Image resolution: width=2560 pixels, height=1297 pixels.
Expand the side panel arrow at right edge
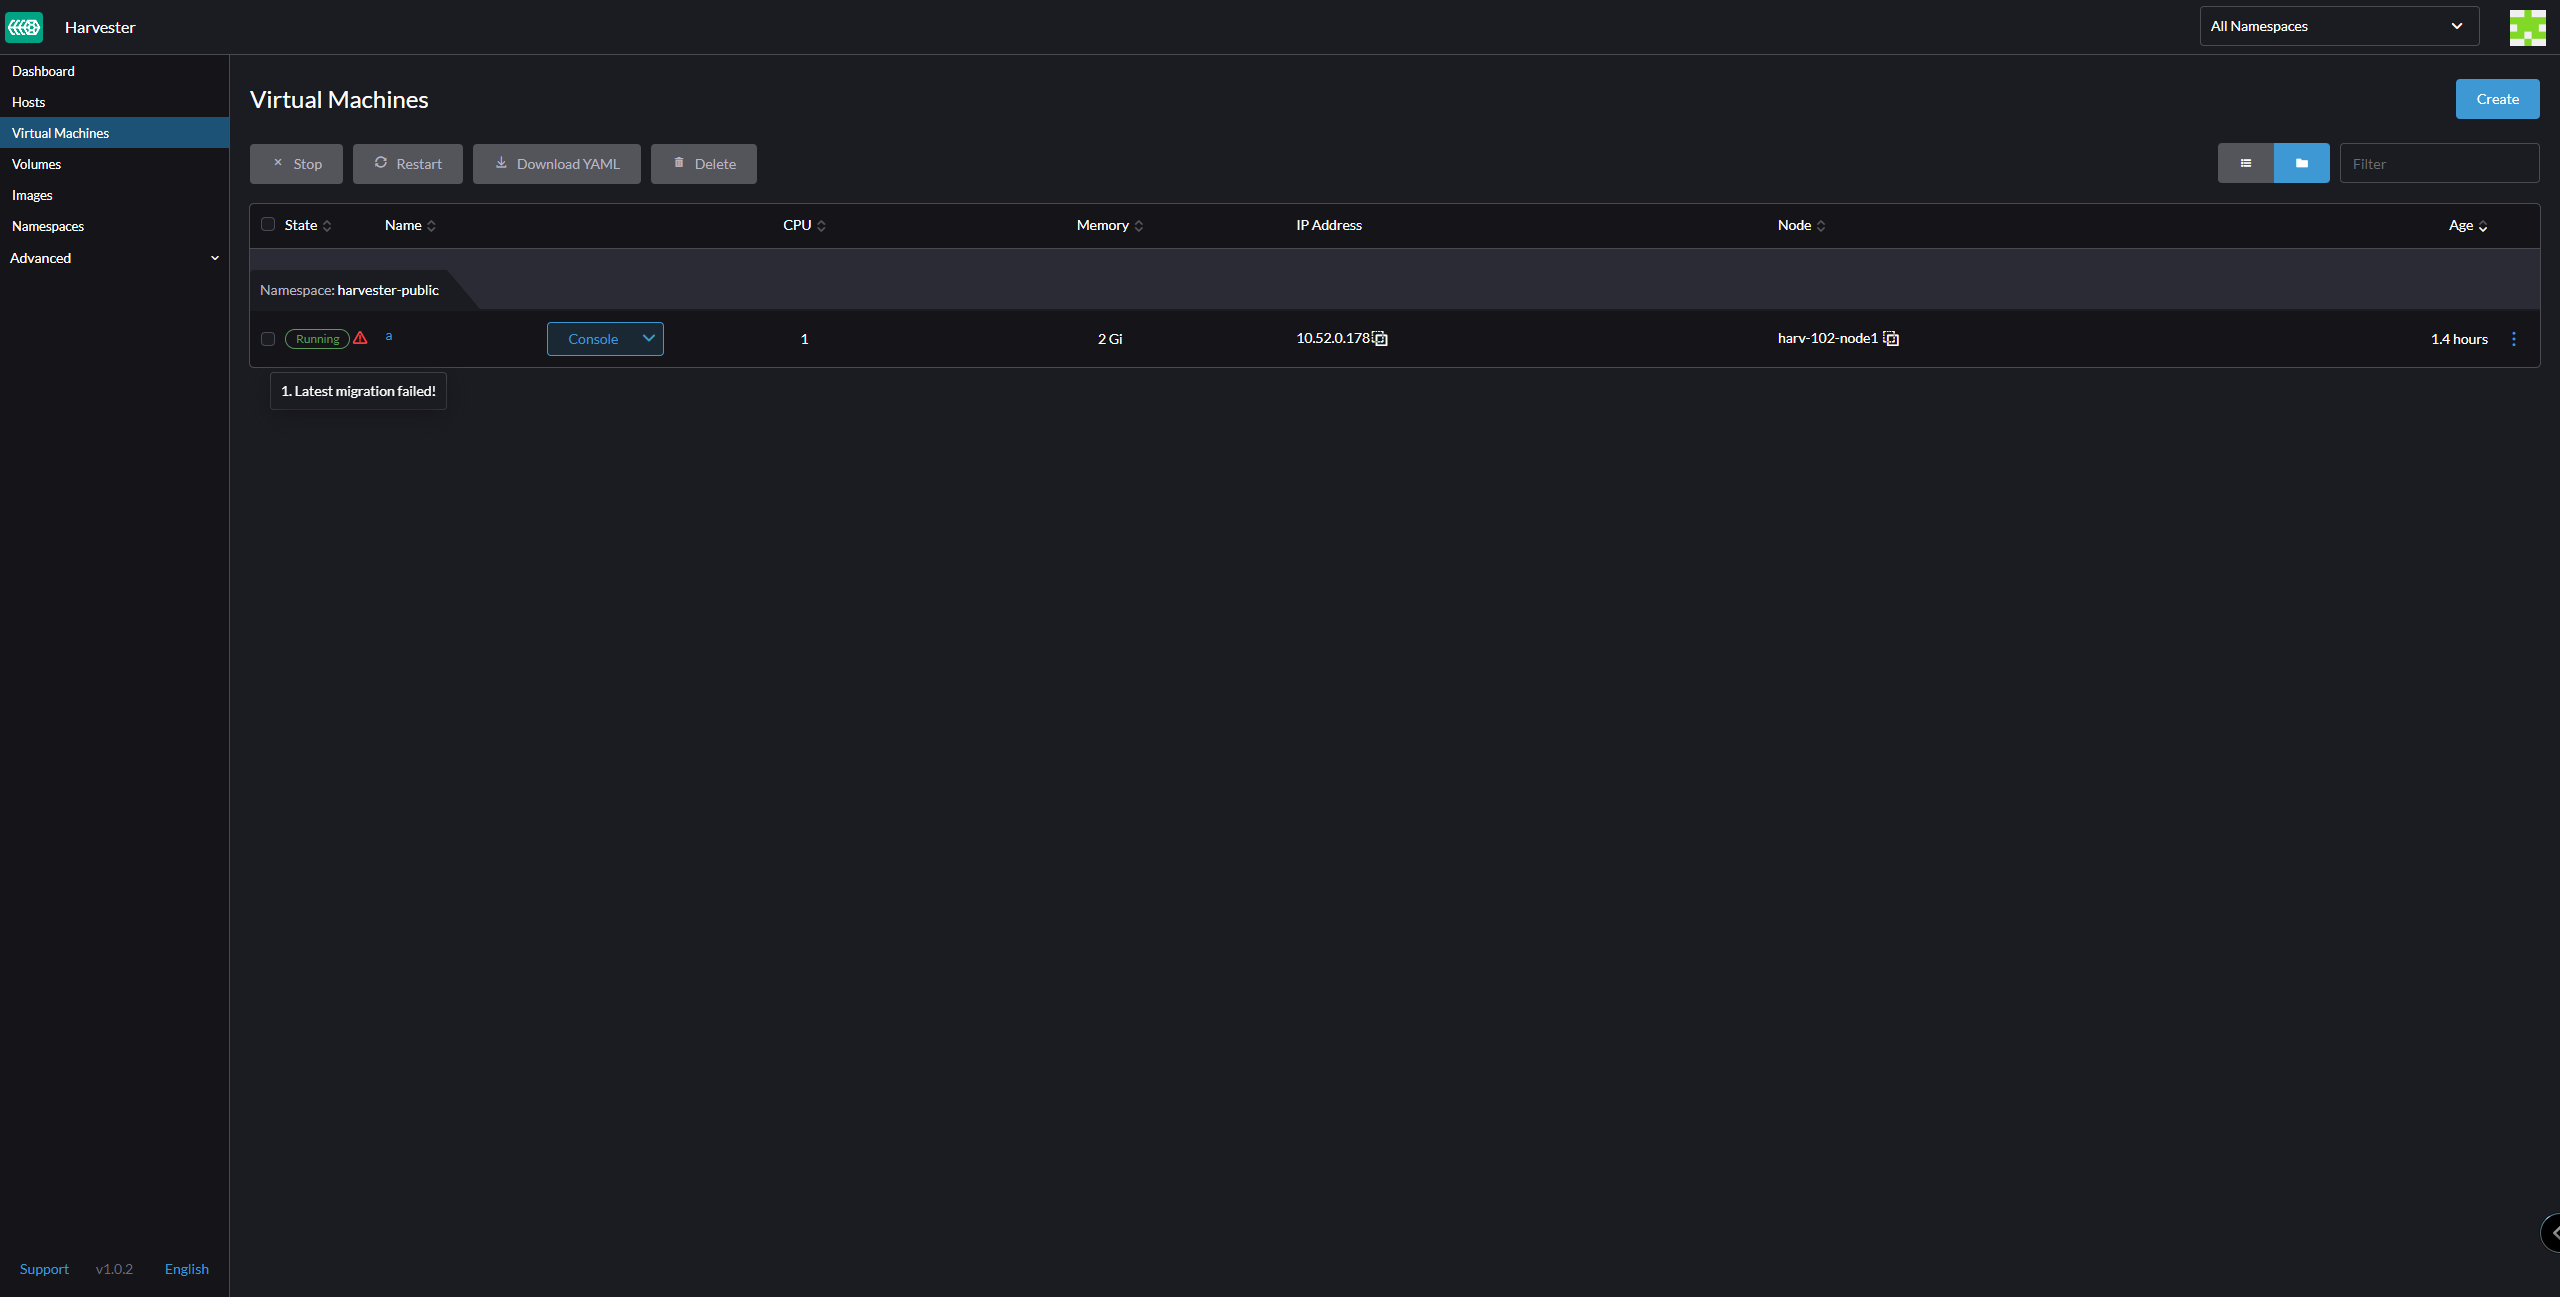click(2551, 1232)
